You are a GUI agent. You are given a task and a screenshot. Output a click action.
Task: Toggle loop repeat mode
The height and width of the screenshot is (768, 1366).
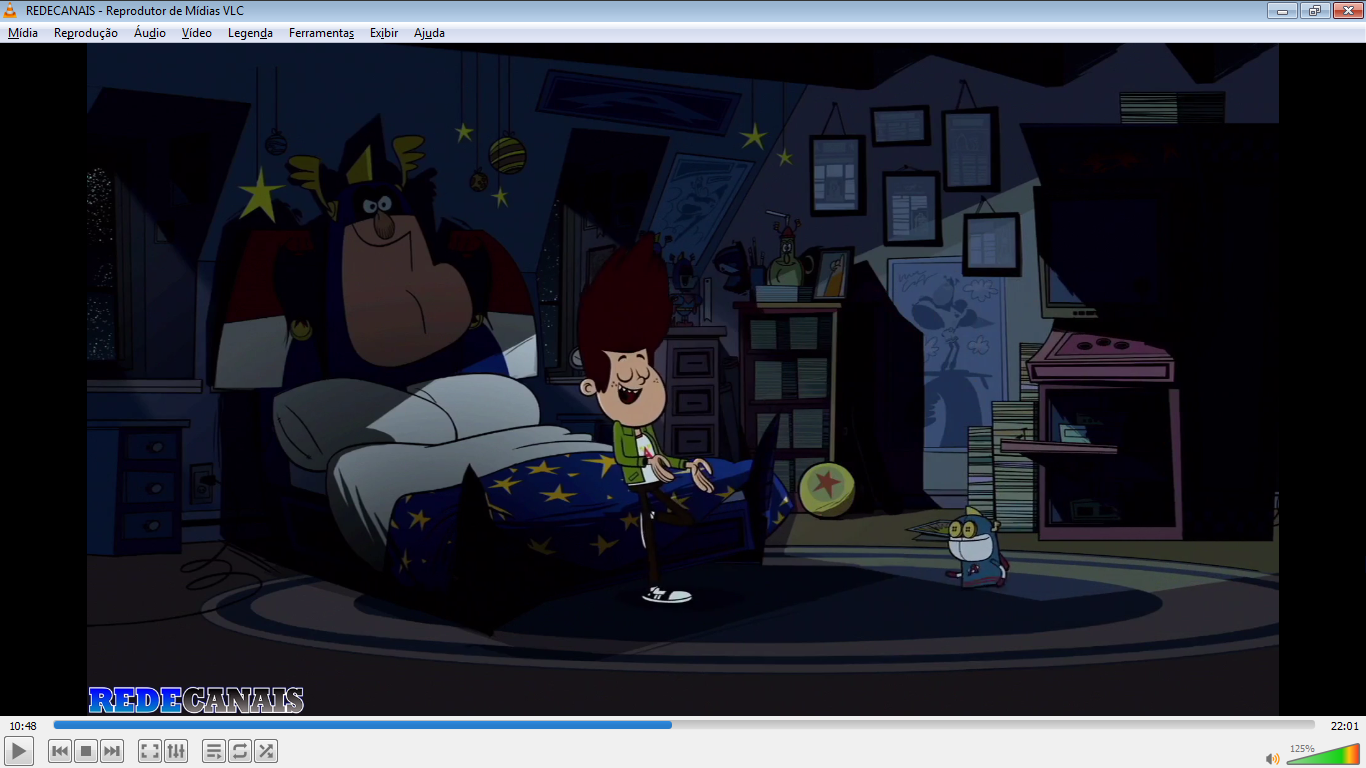(x=240, y=751)
